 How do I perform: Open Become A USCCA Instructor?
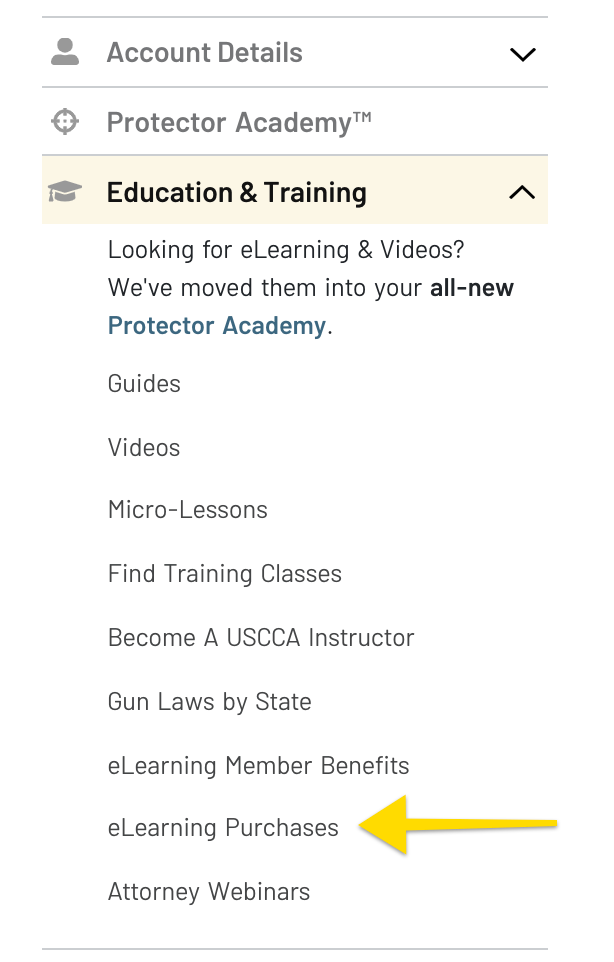coord(261,638)
